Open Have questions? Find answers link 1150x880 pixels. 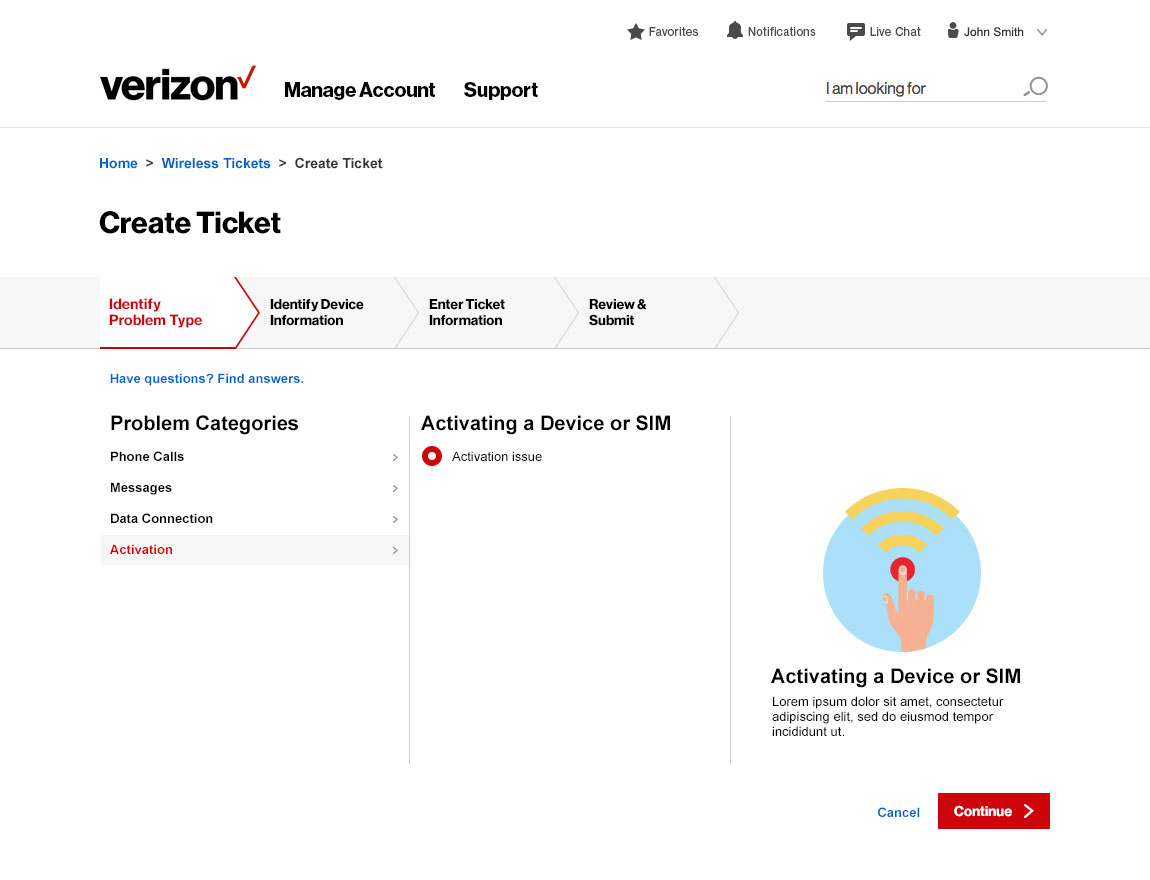pyautogui.click(x=207, y=379)
